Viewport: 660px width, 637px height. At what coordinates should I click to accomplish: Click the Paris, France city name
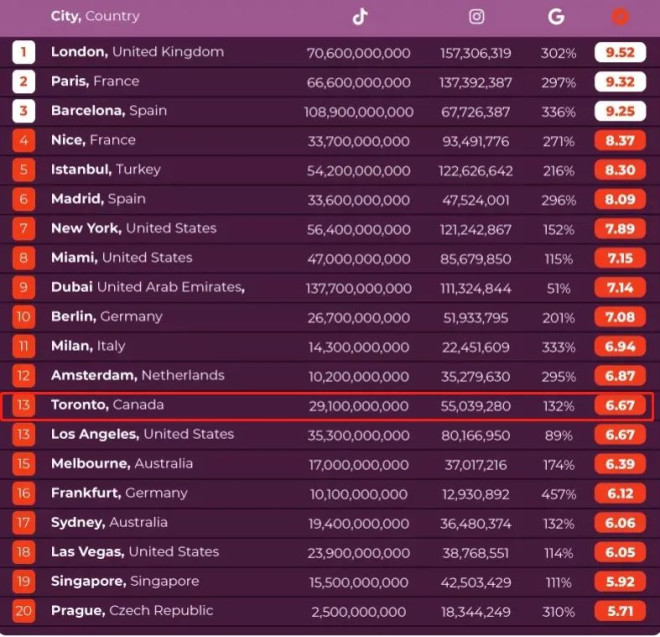[95, 81]
